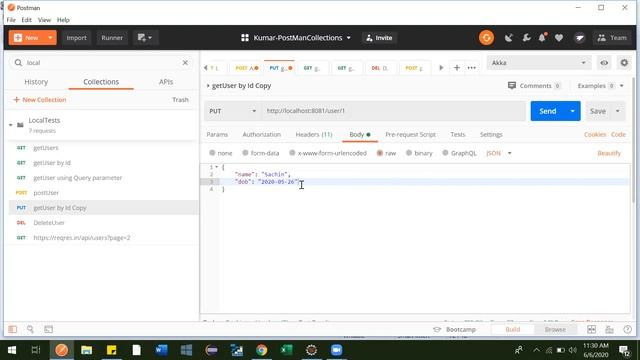
Task: Open File Explorer from the taskbar
Action: point(87,350)
